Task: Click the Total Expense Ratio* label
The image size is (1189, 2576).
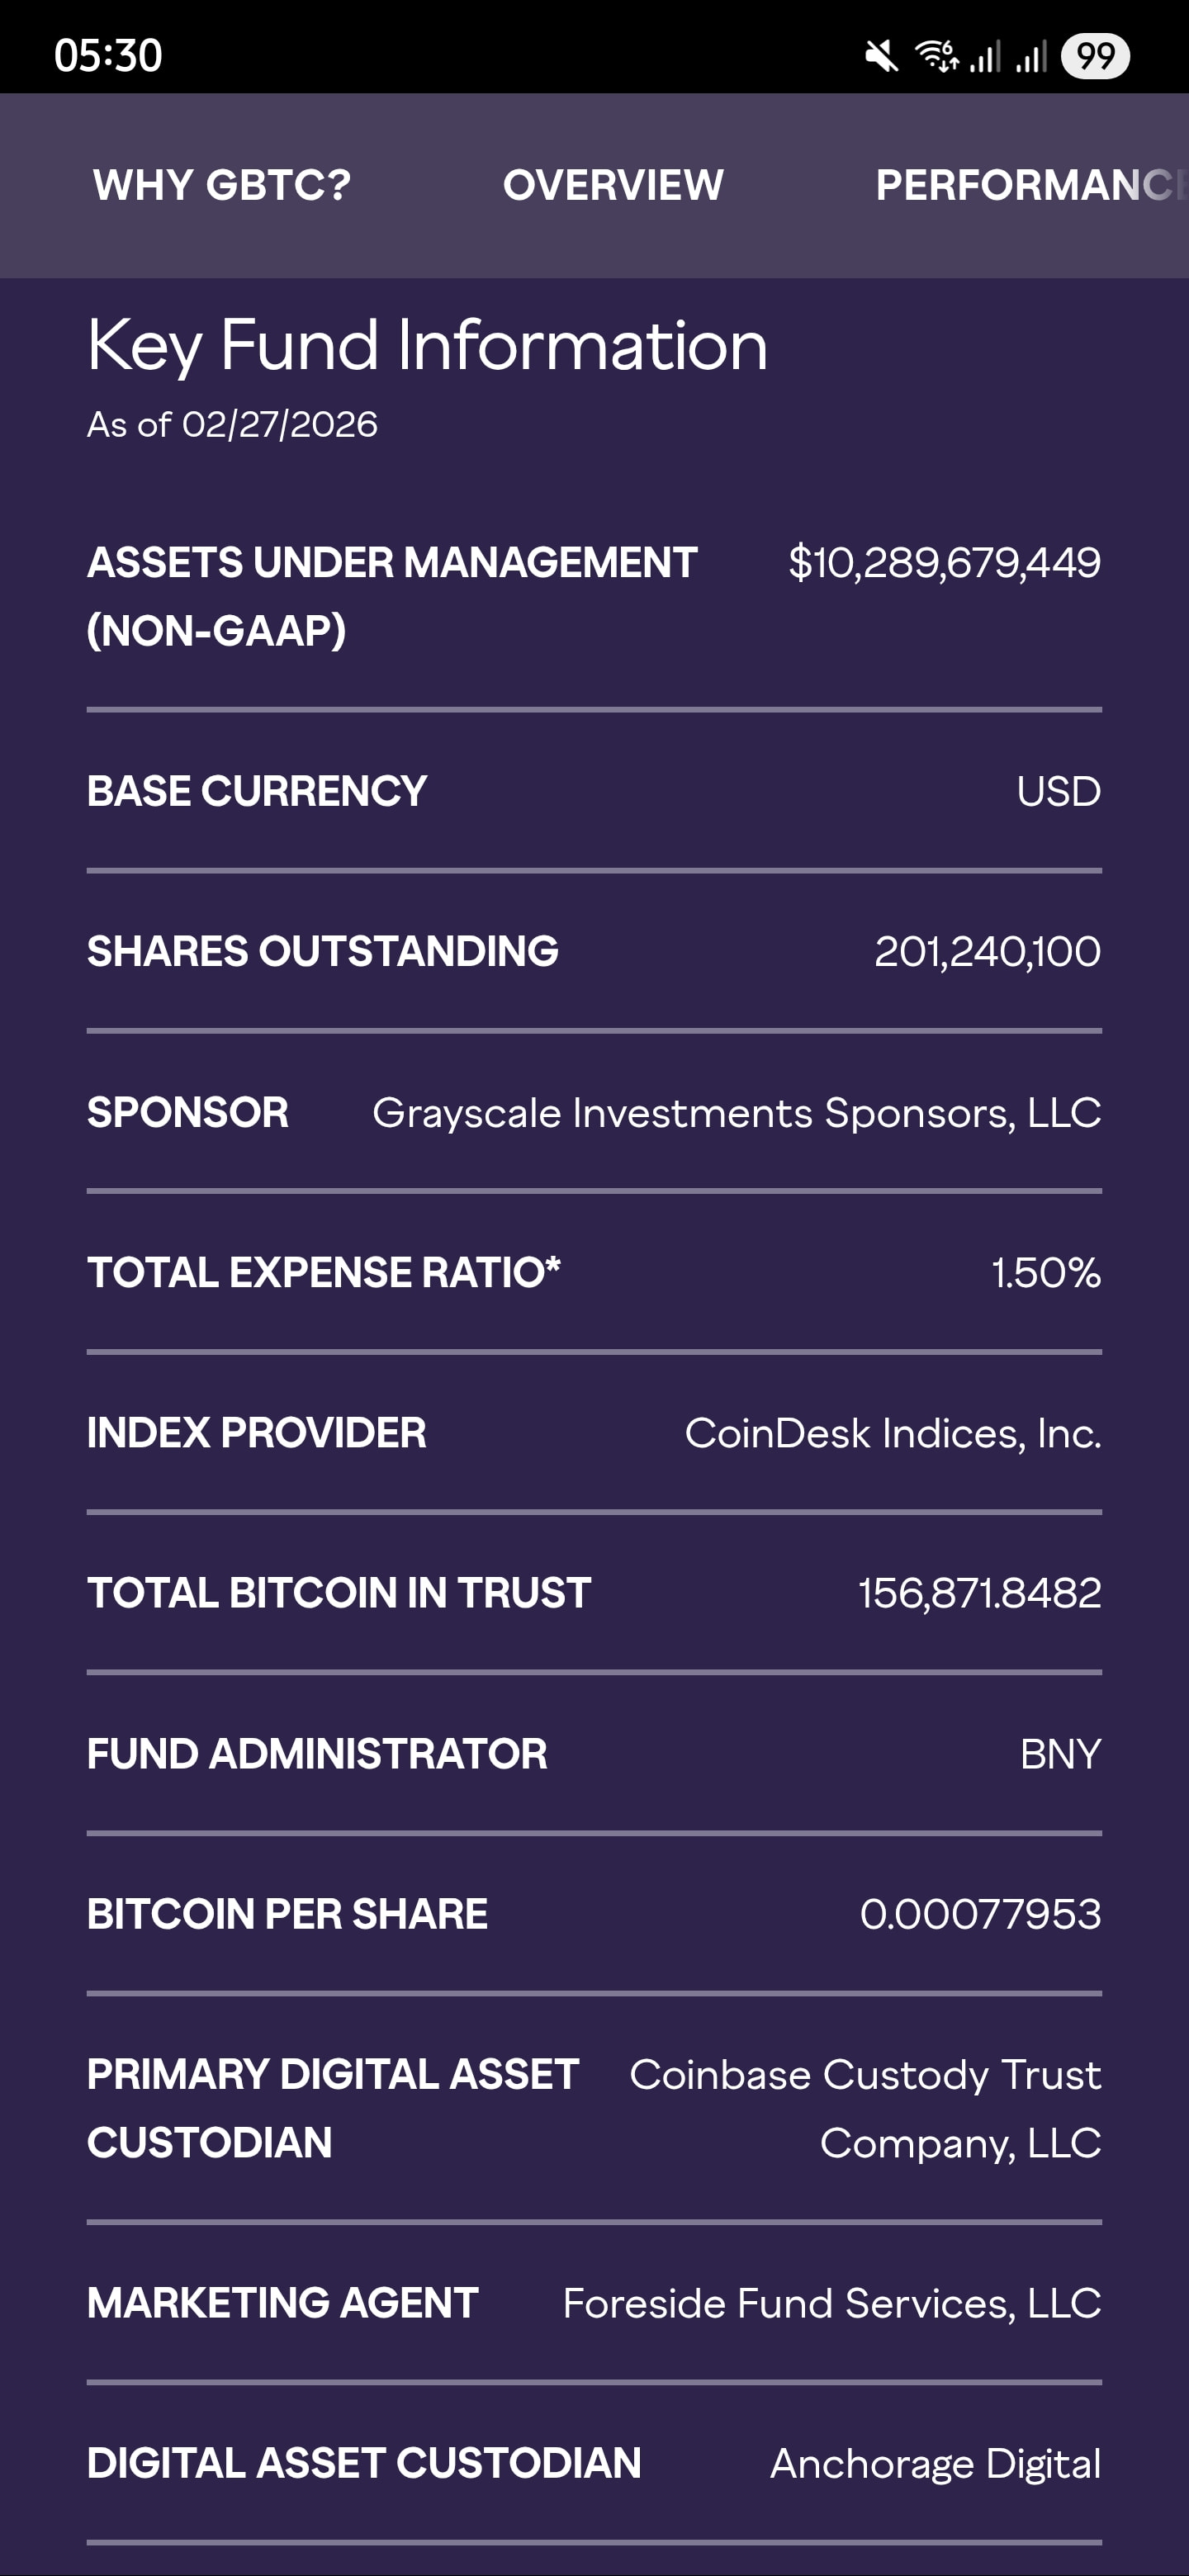Action: (324, 1273)
